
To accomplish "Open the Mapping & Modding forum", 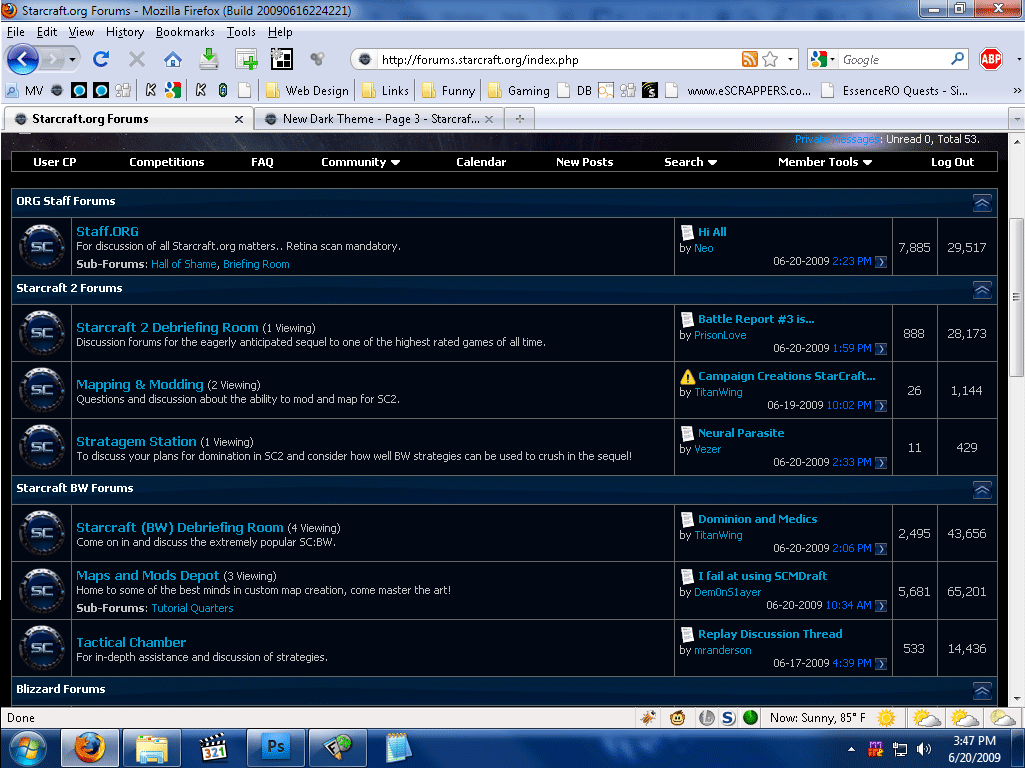I will tap(140, 384).
